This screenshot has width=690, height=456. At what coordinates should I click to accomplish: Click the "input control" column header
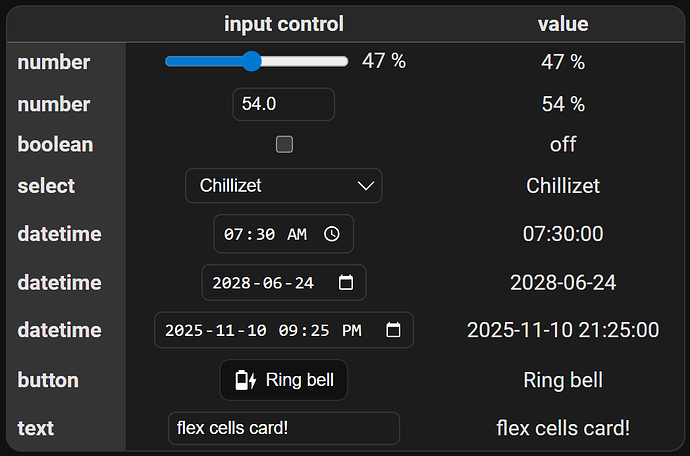283,24
